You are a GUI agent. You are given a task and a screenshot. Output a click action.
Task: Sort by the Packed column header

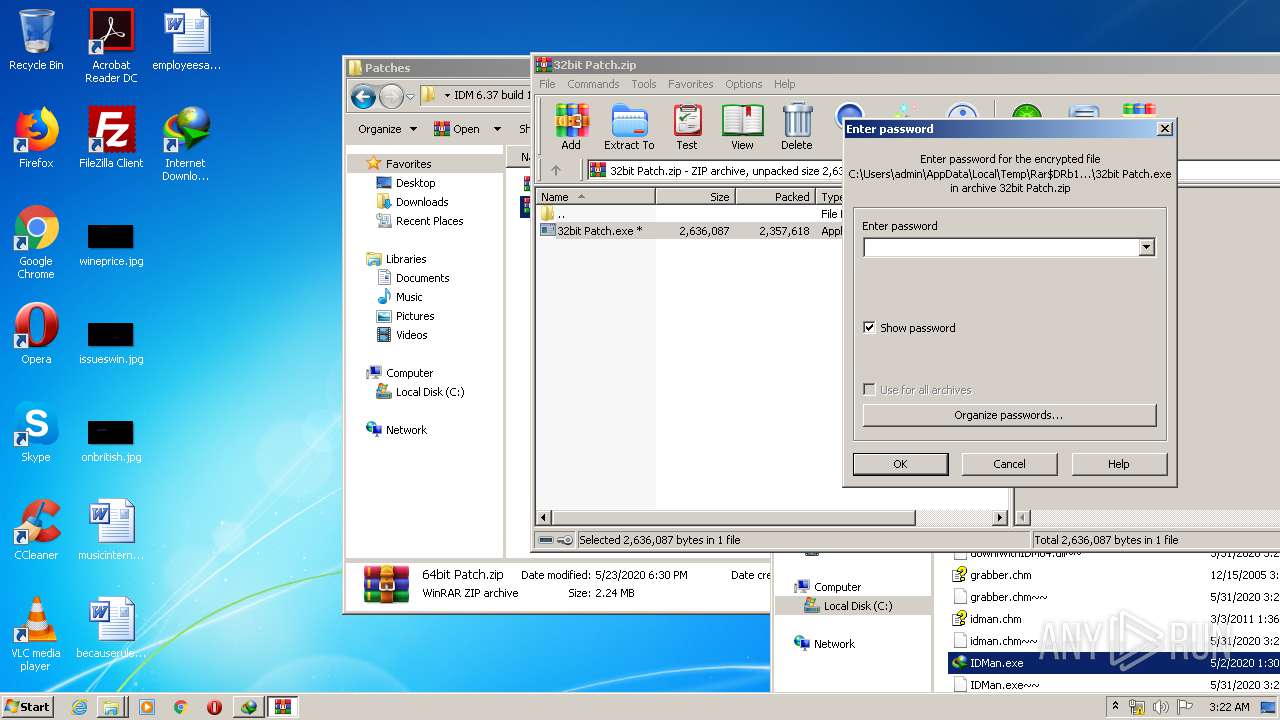[x=776, y=197]
